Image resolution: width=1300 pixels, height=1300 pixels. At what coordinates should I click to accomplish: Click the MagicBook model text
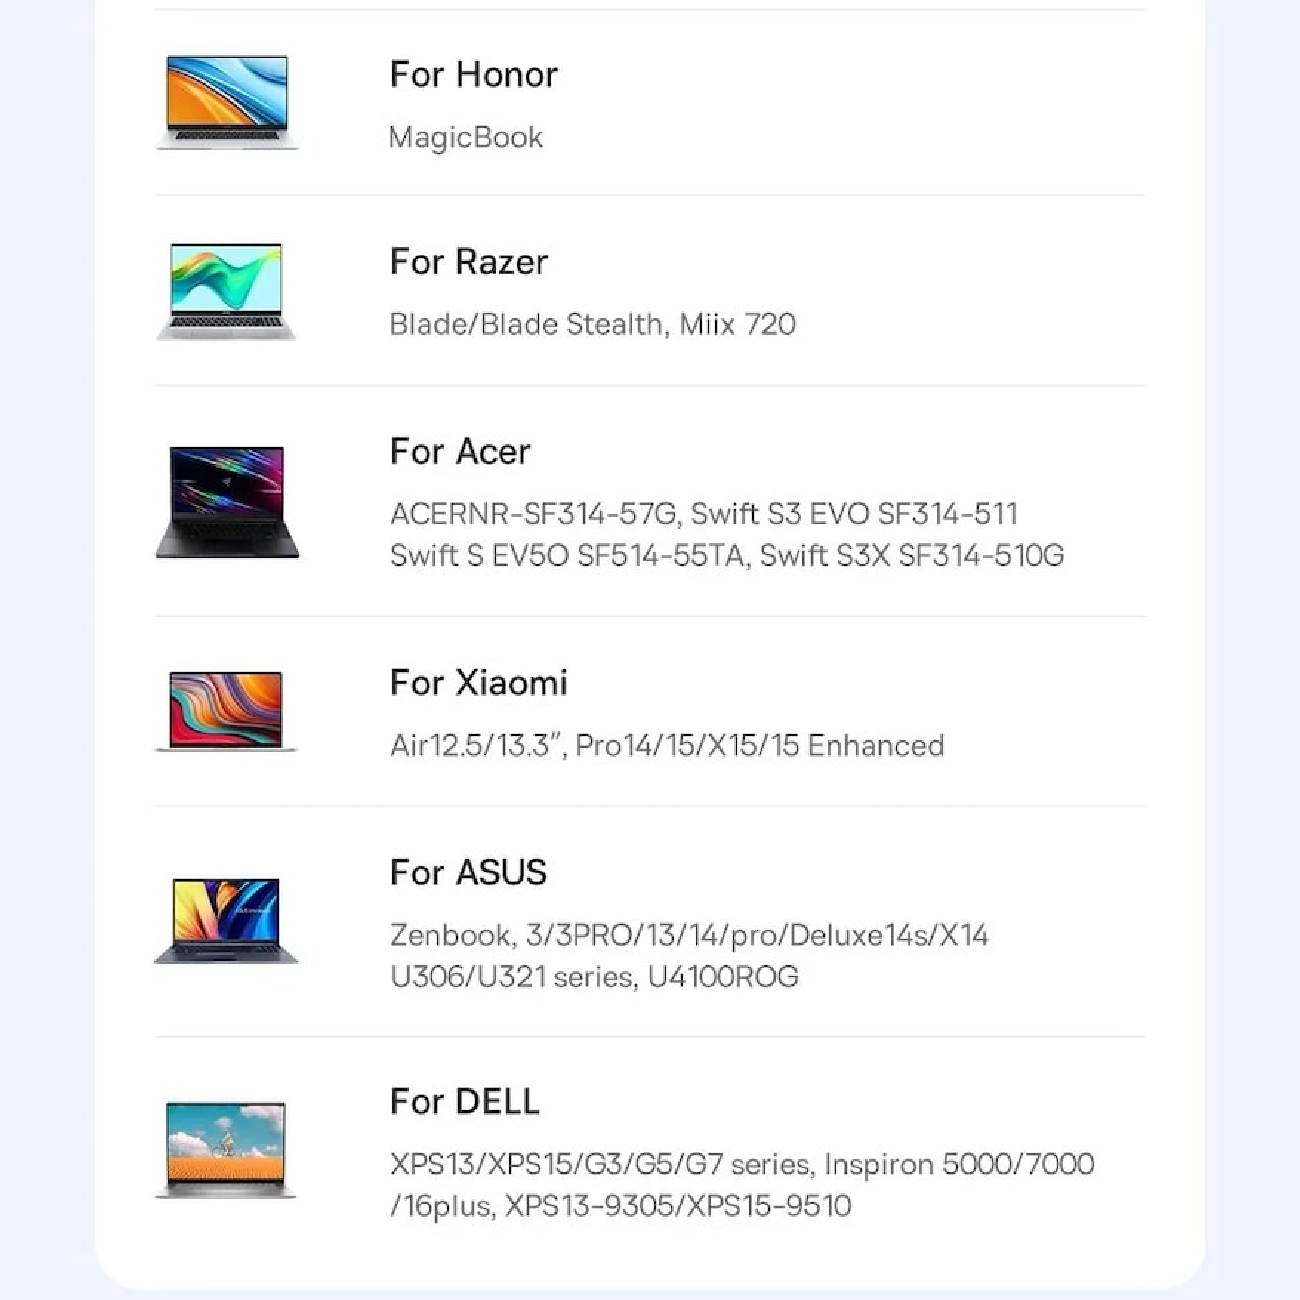coord(466,137)
